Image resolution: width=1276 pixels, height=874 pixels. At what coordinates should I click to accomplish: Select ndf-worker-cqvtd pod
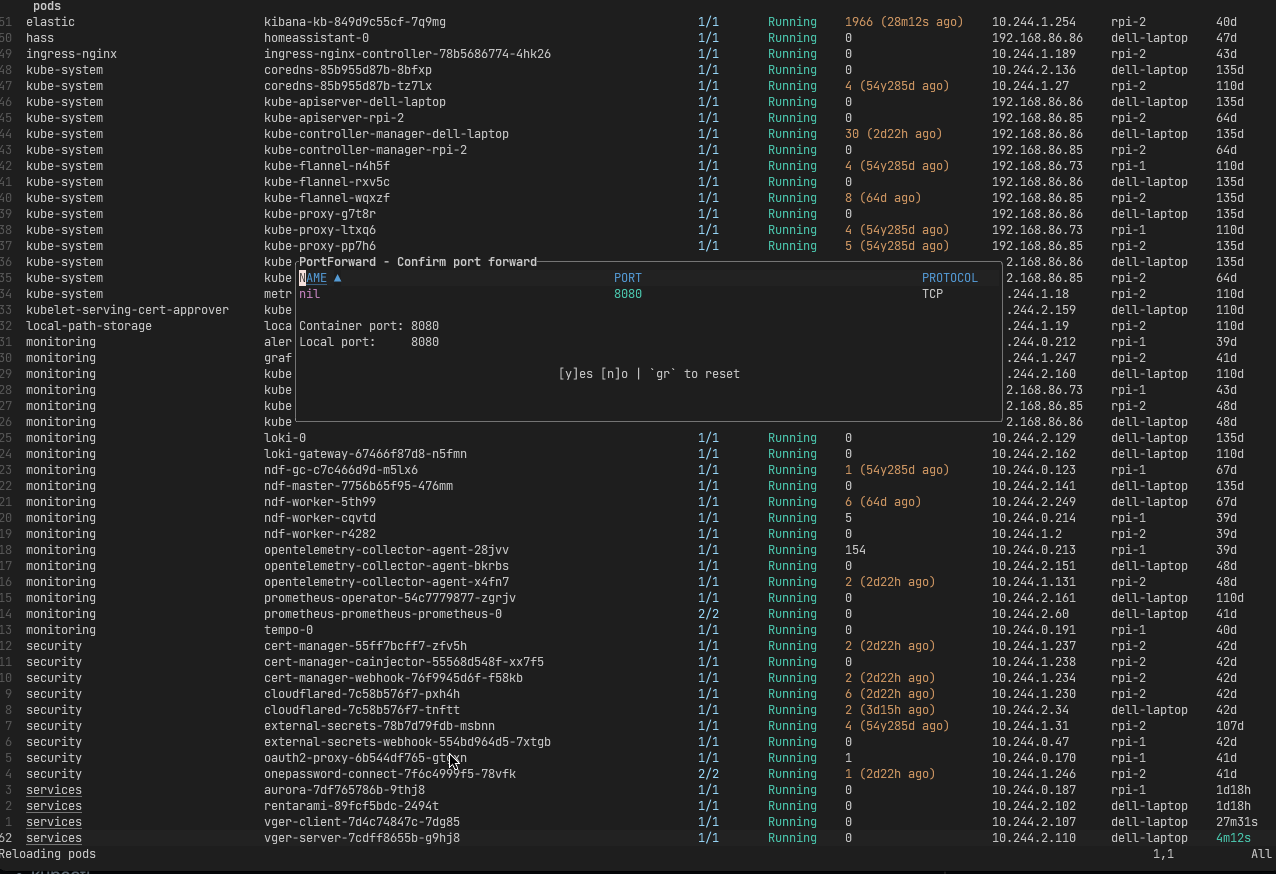(320, 518)
